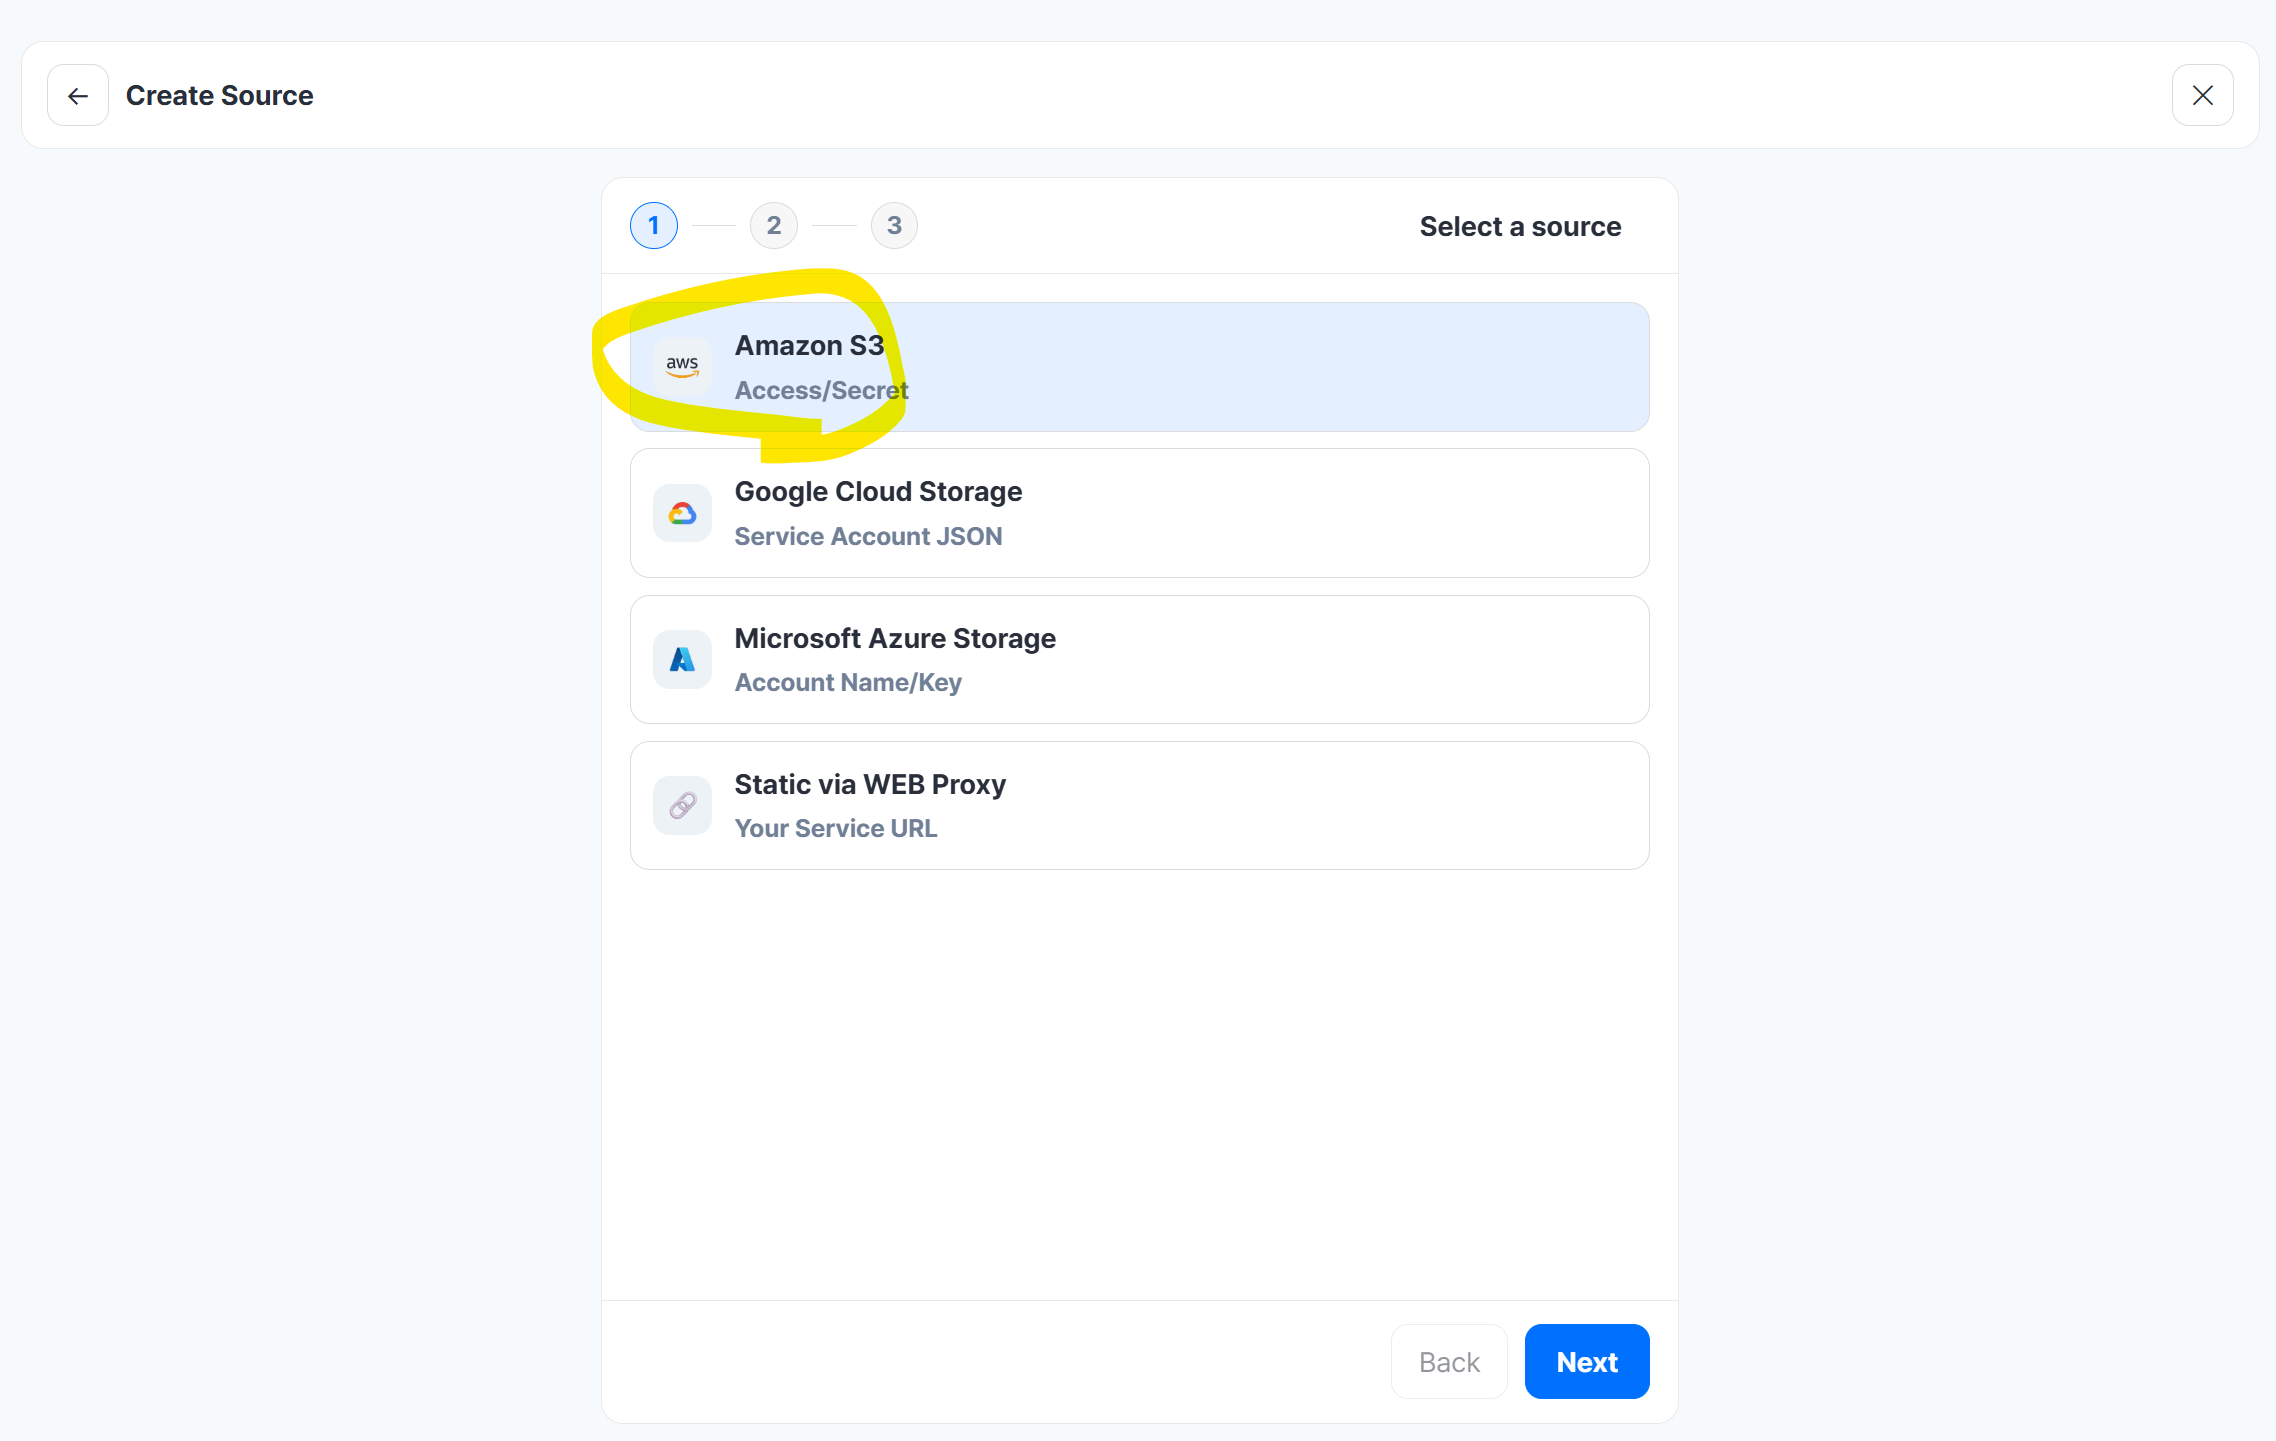This screenshot has height=1441, width=2276.
Task: Choose Google Cloud Storage as source
Action: pyautogui.click(x=1139, y=513)
